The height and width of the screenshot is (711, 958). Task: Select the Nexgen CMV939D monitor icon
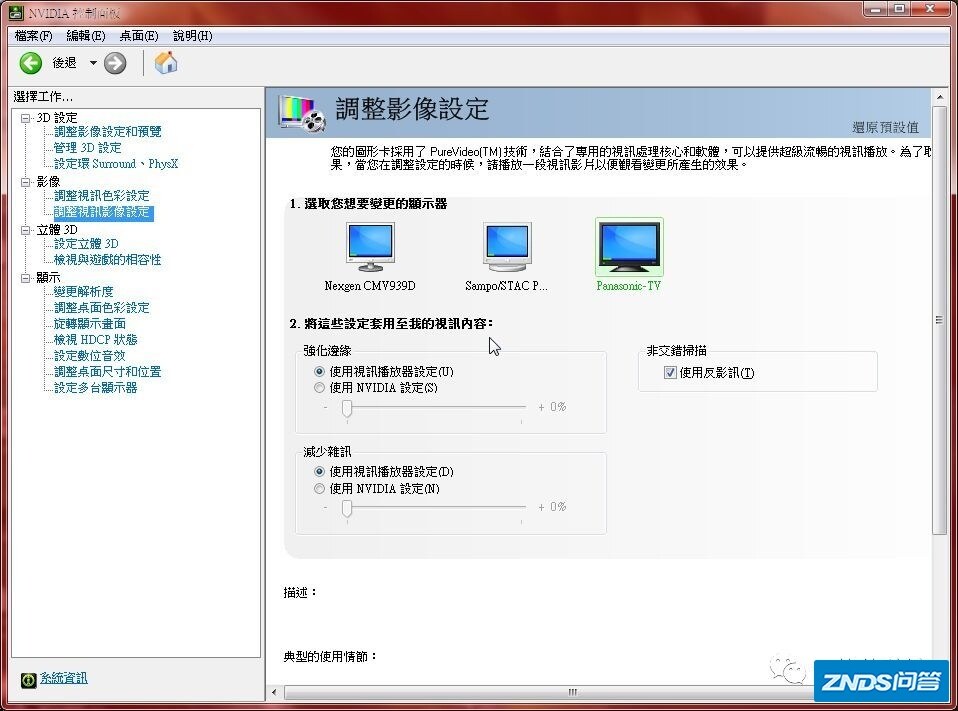click(x=370, y=247)
